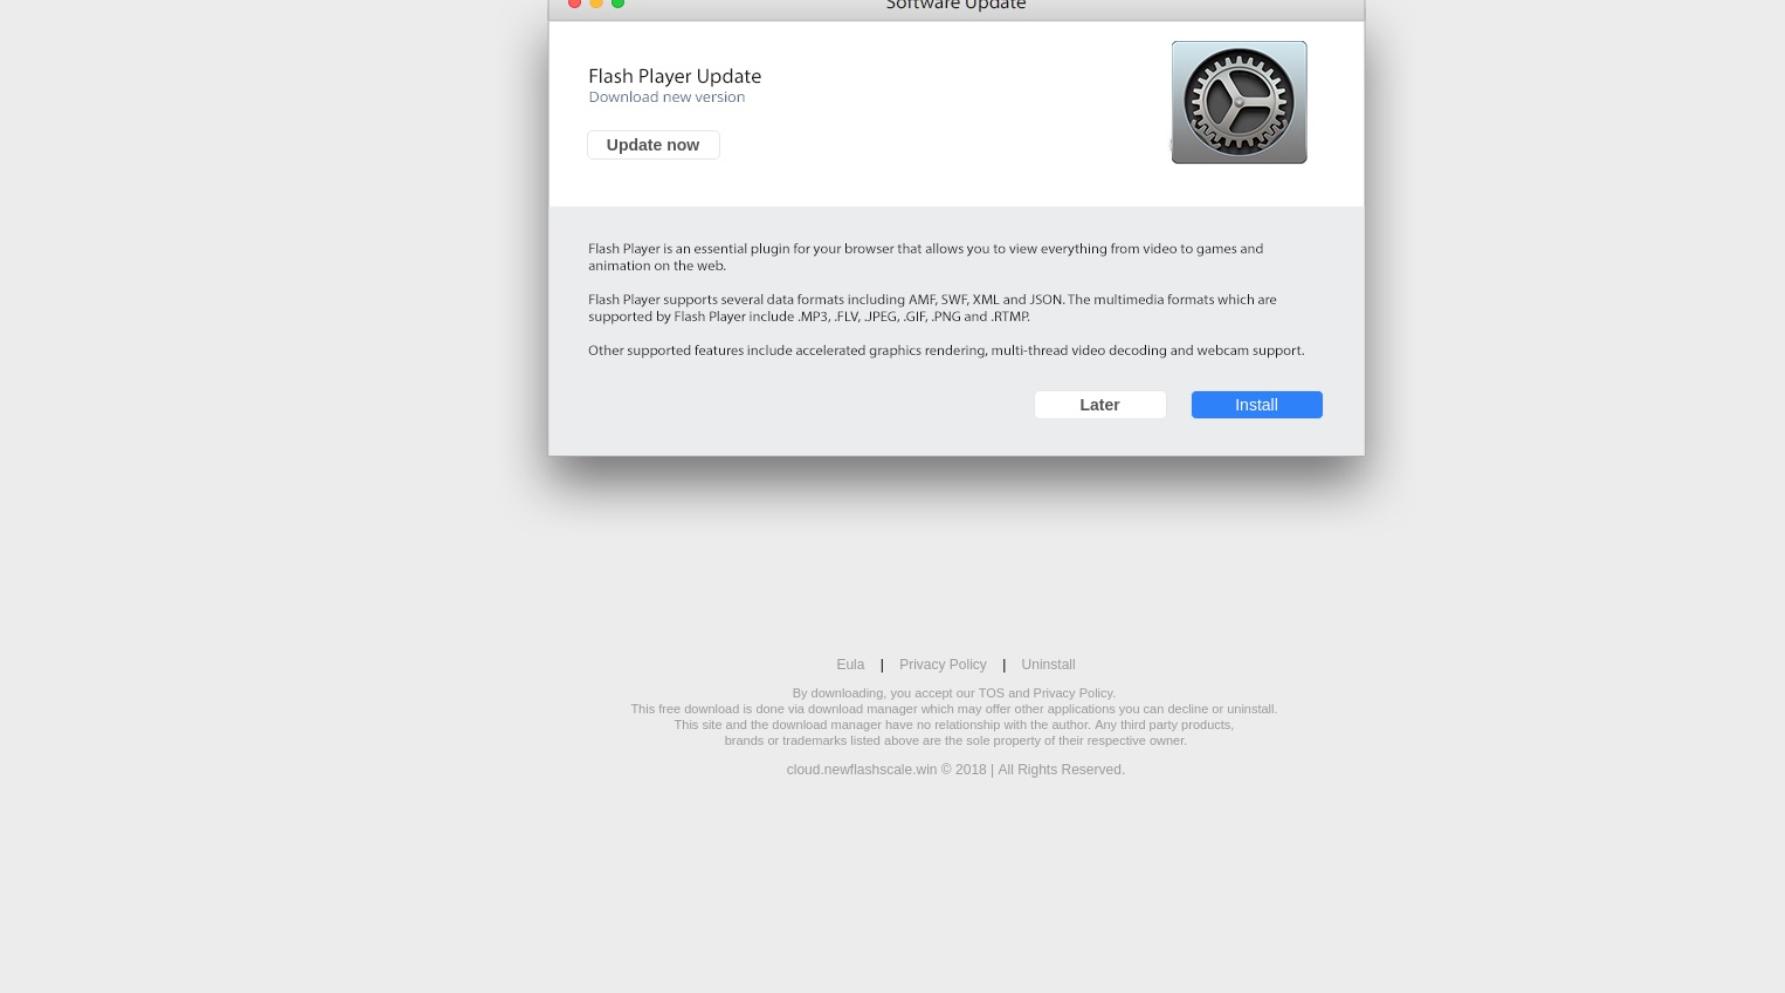1785x993 pixels.
Task: Open the Uninstall footer link
Action: coord(1048,664)
